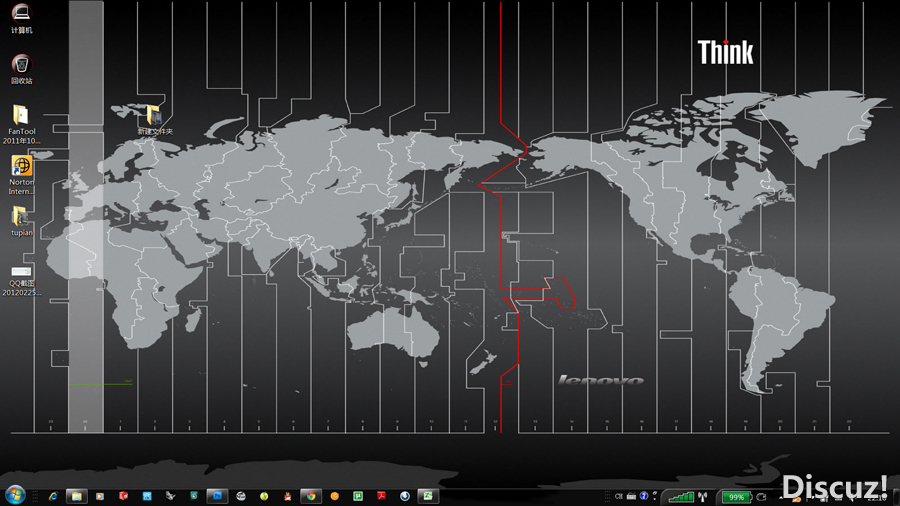
Task: Click the power plug icon beside battery
Action: [x=762, y=497]
